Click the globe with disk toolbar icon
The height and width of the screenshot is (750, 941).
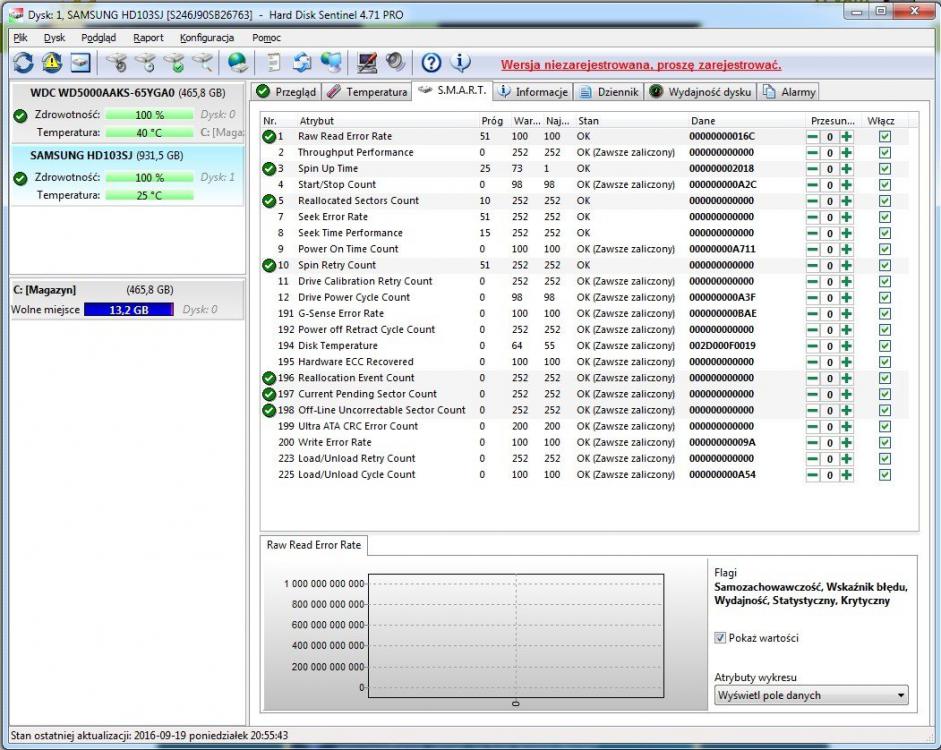(x=238, y=62)
